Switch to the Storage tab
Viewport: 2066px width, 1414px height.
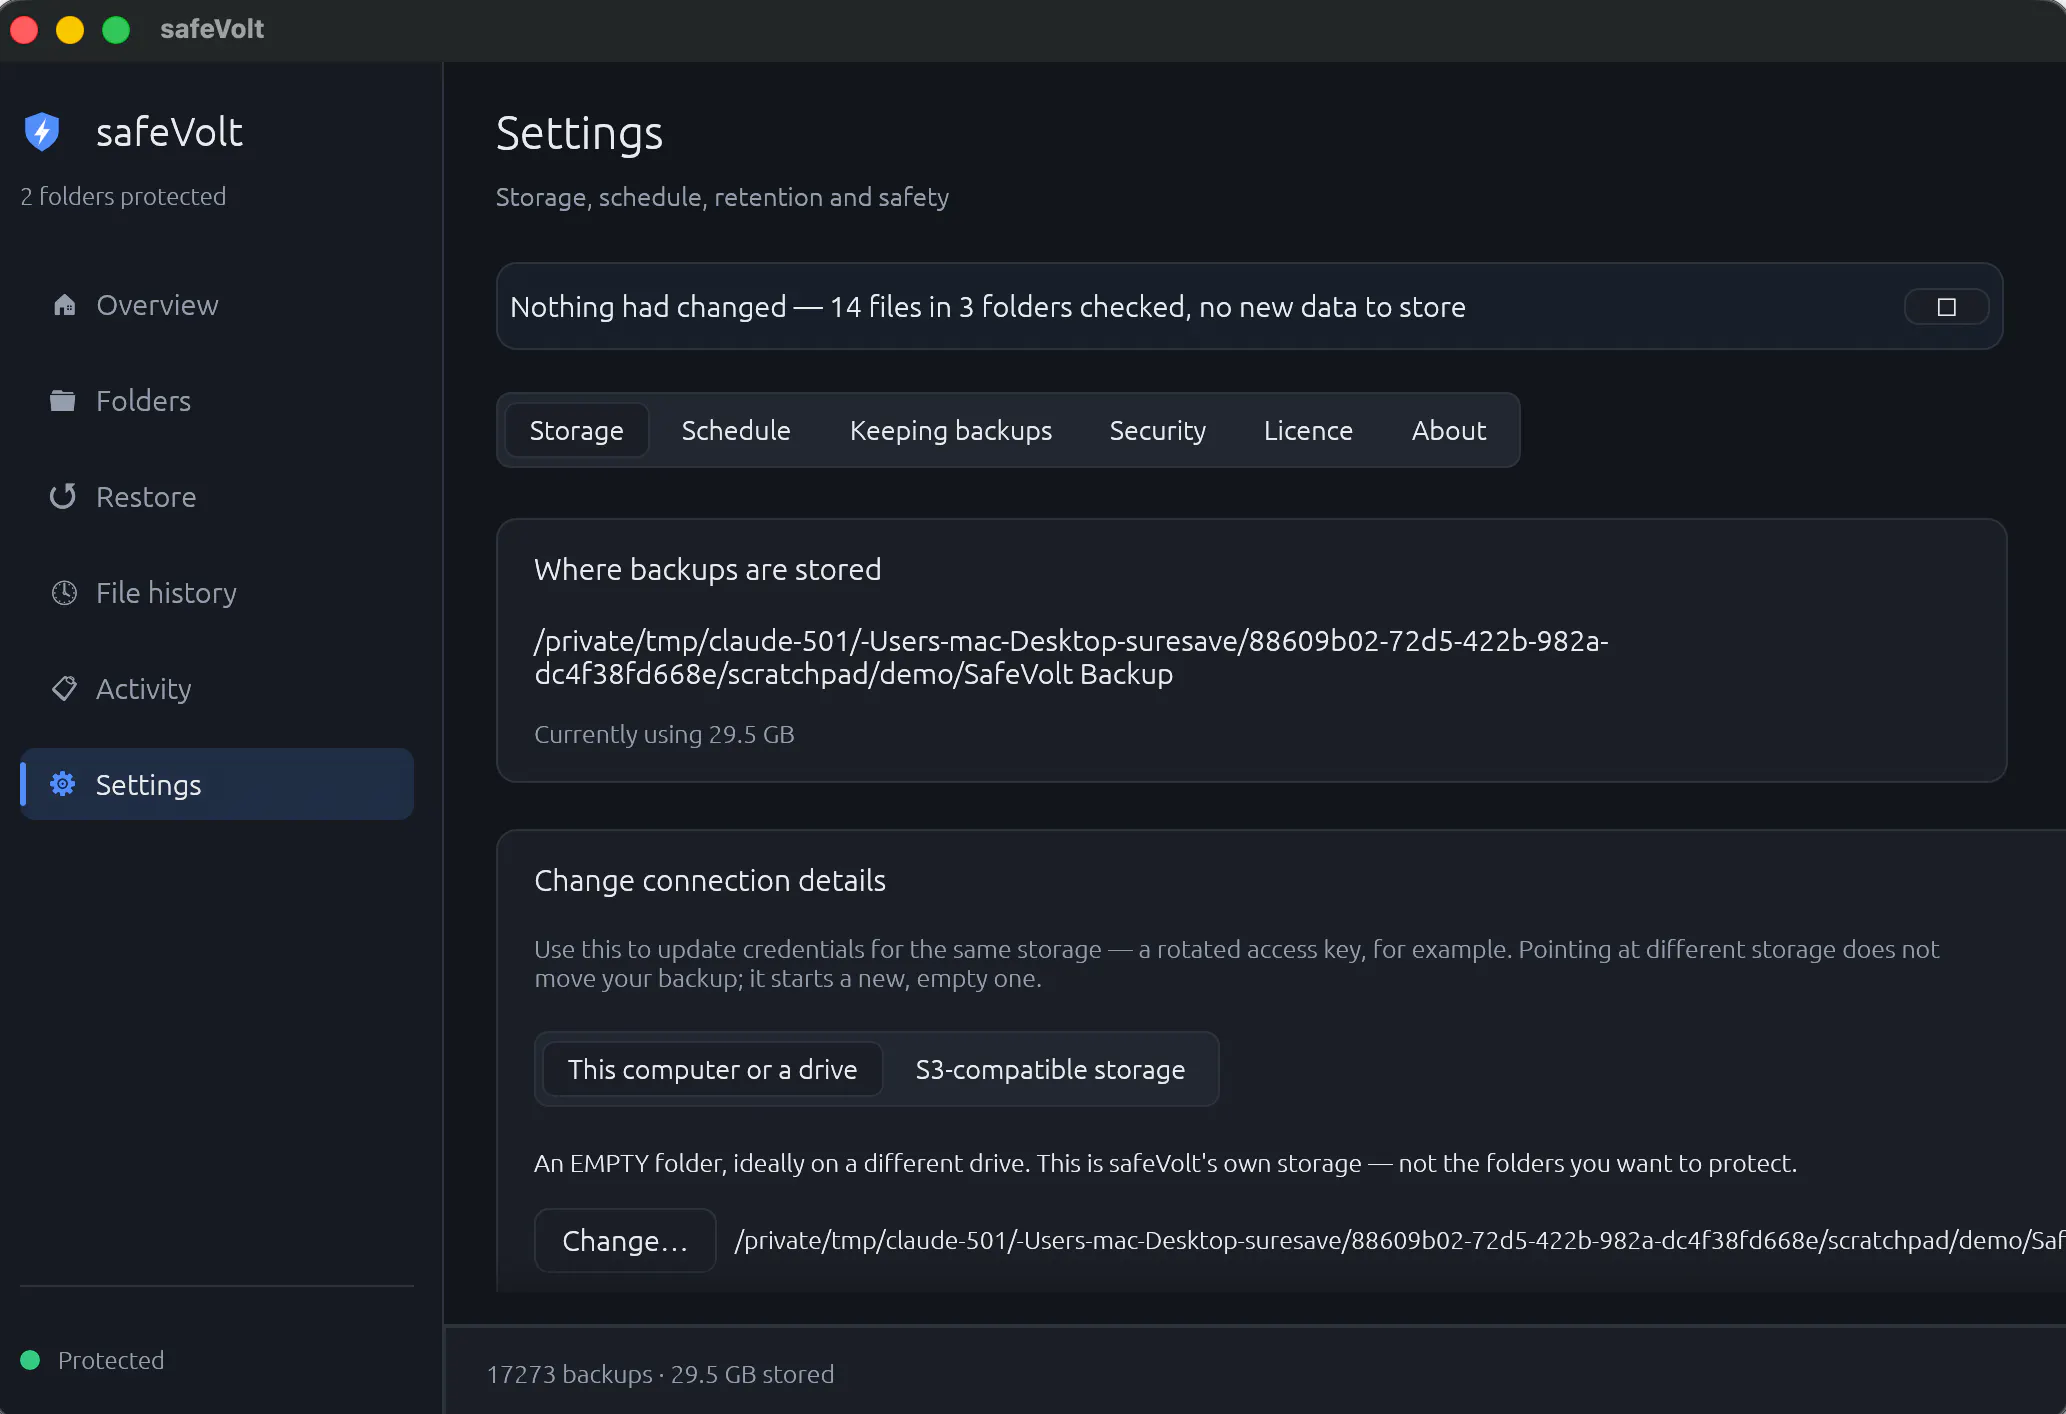click(577, 430)
